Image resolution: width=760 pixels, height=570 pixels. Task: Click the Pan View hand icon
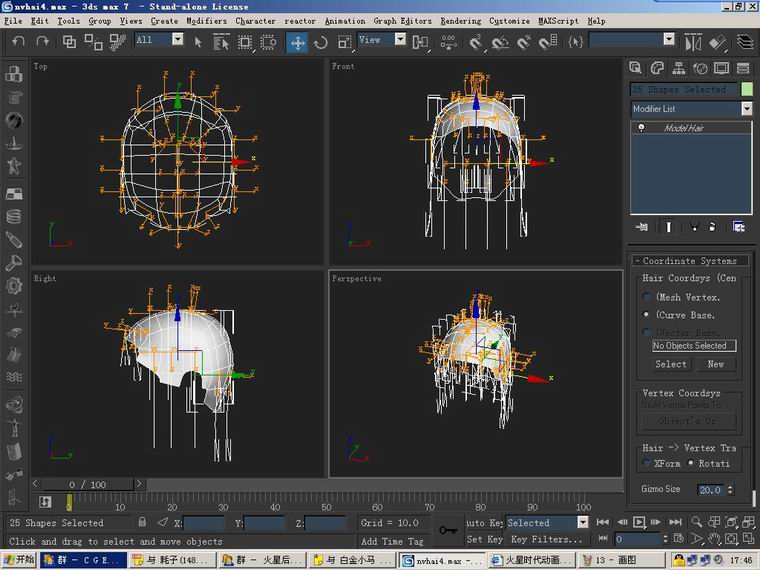click(714, 539)
